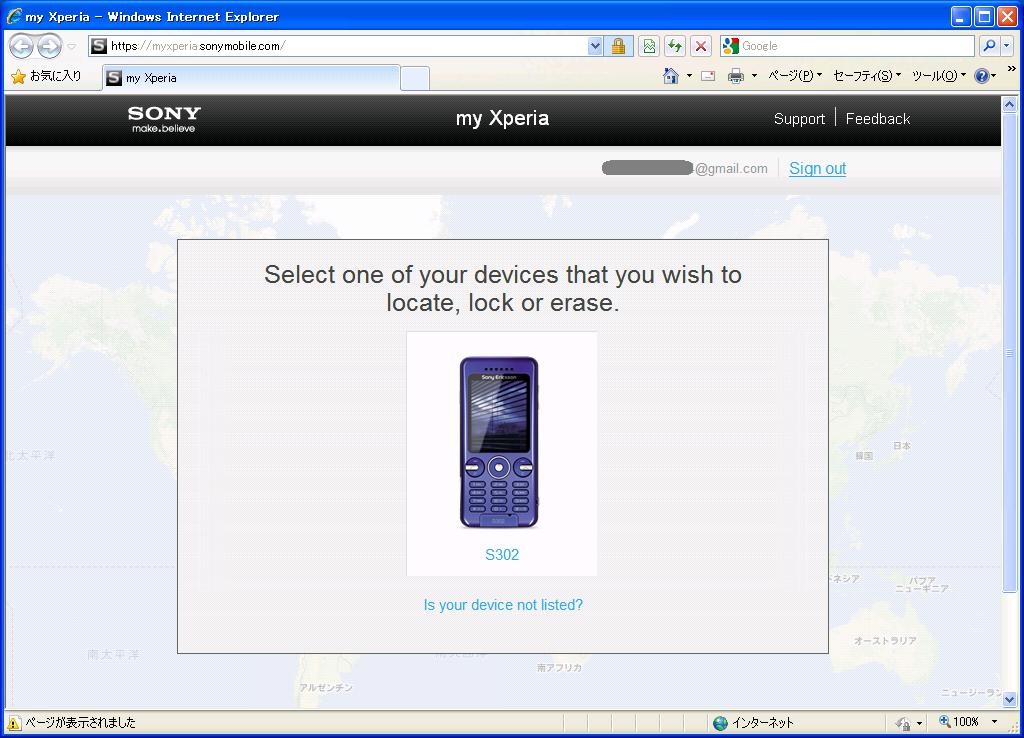Click the scrollbar down arrow
Image resolution: width=1024 pixels, height=738 pixels.
1009,699
